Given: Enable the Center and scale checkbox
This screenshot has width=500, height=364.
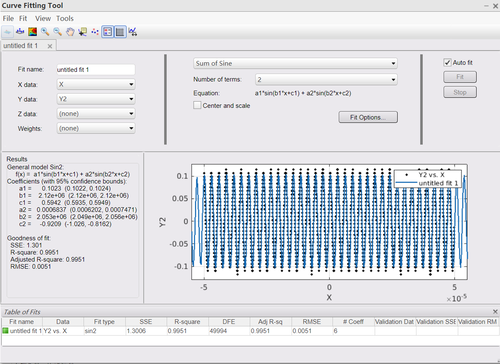Looking at the screenshot, I should pos(197,105).
